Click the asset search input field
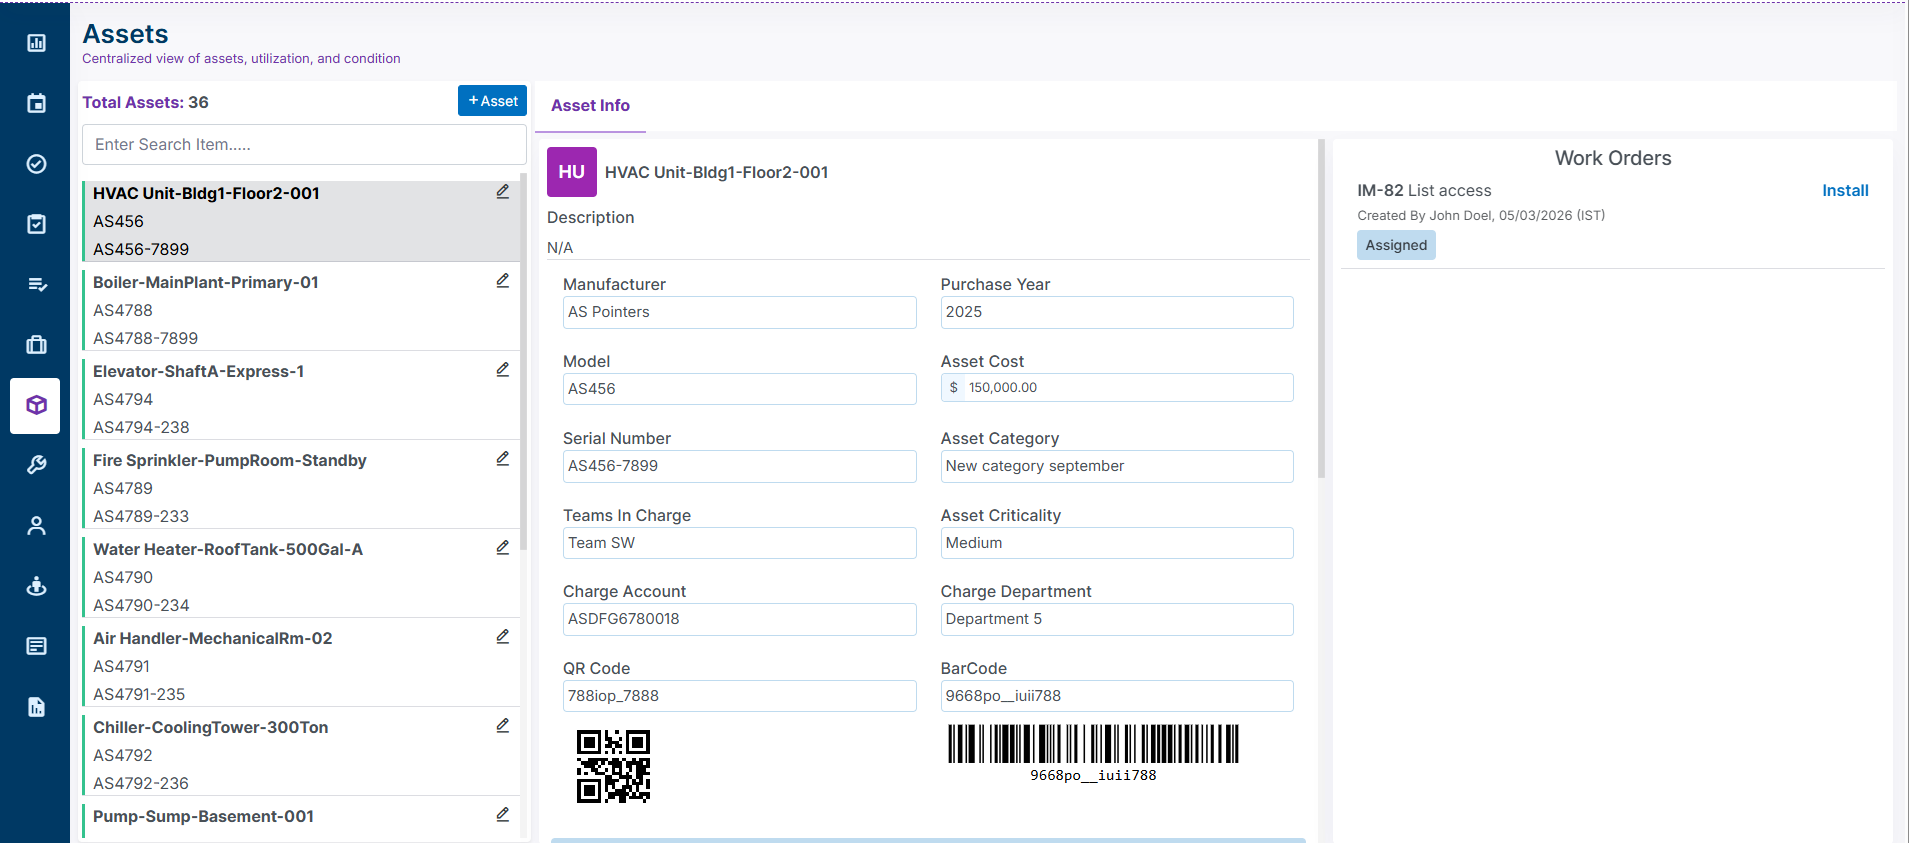Image resolution: width=1909 pixels, height=843 pixels. click(x=304, y=145)
